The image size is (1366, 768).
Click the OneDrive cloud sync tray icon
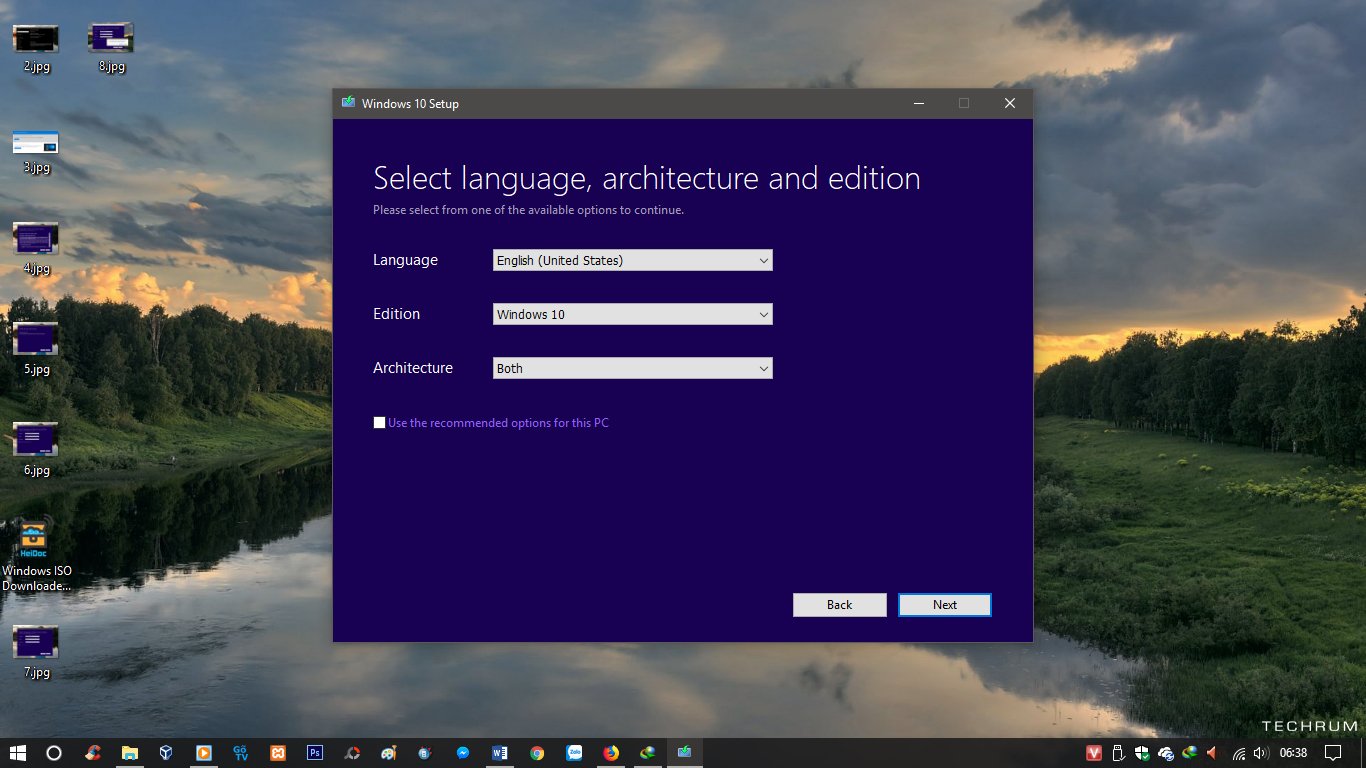1166,753
